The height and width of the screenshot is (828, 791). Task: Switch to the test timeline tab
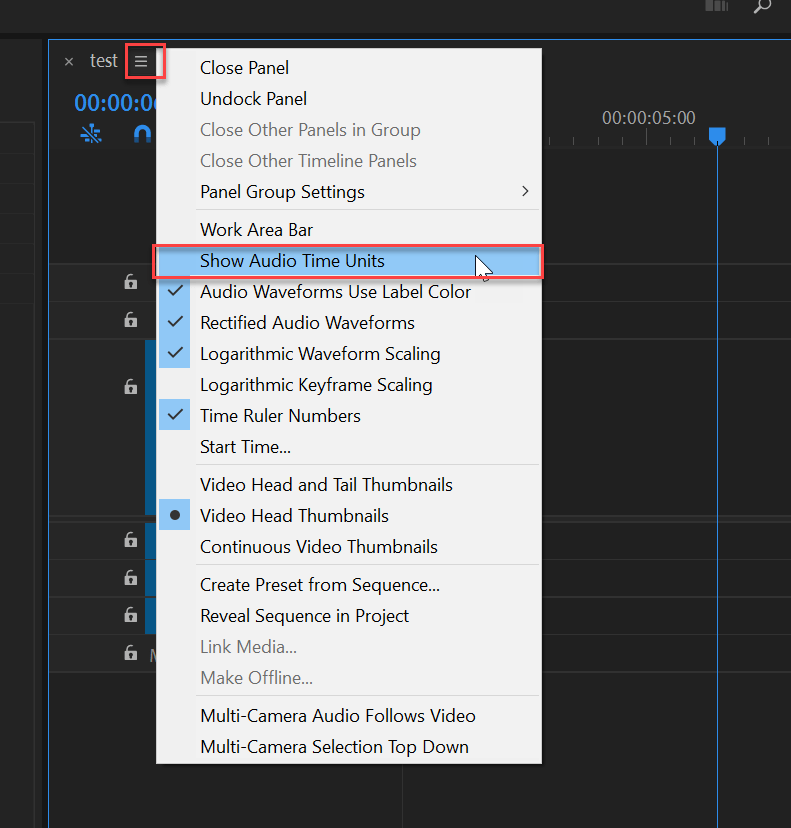(x=103, y=60)
